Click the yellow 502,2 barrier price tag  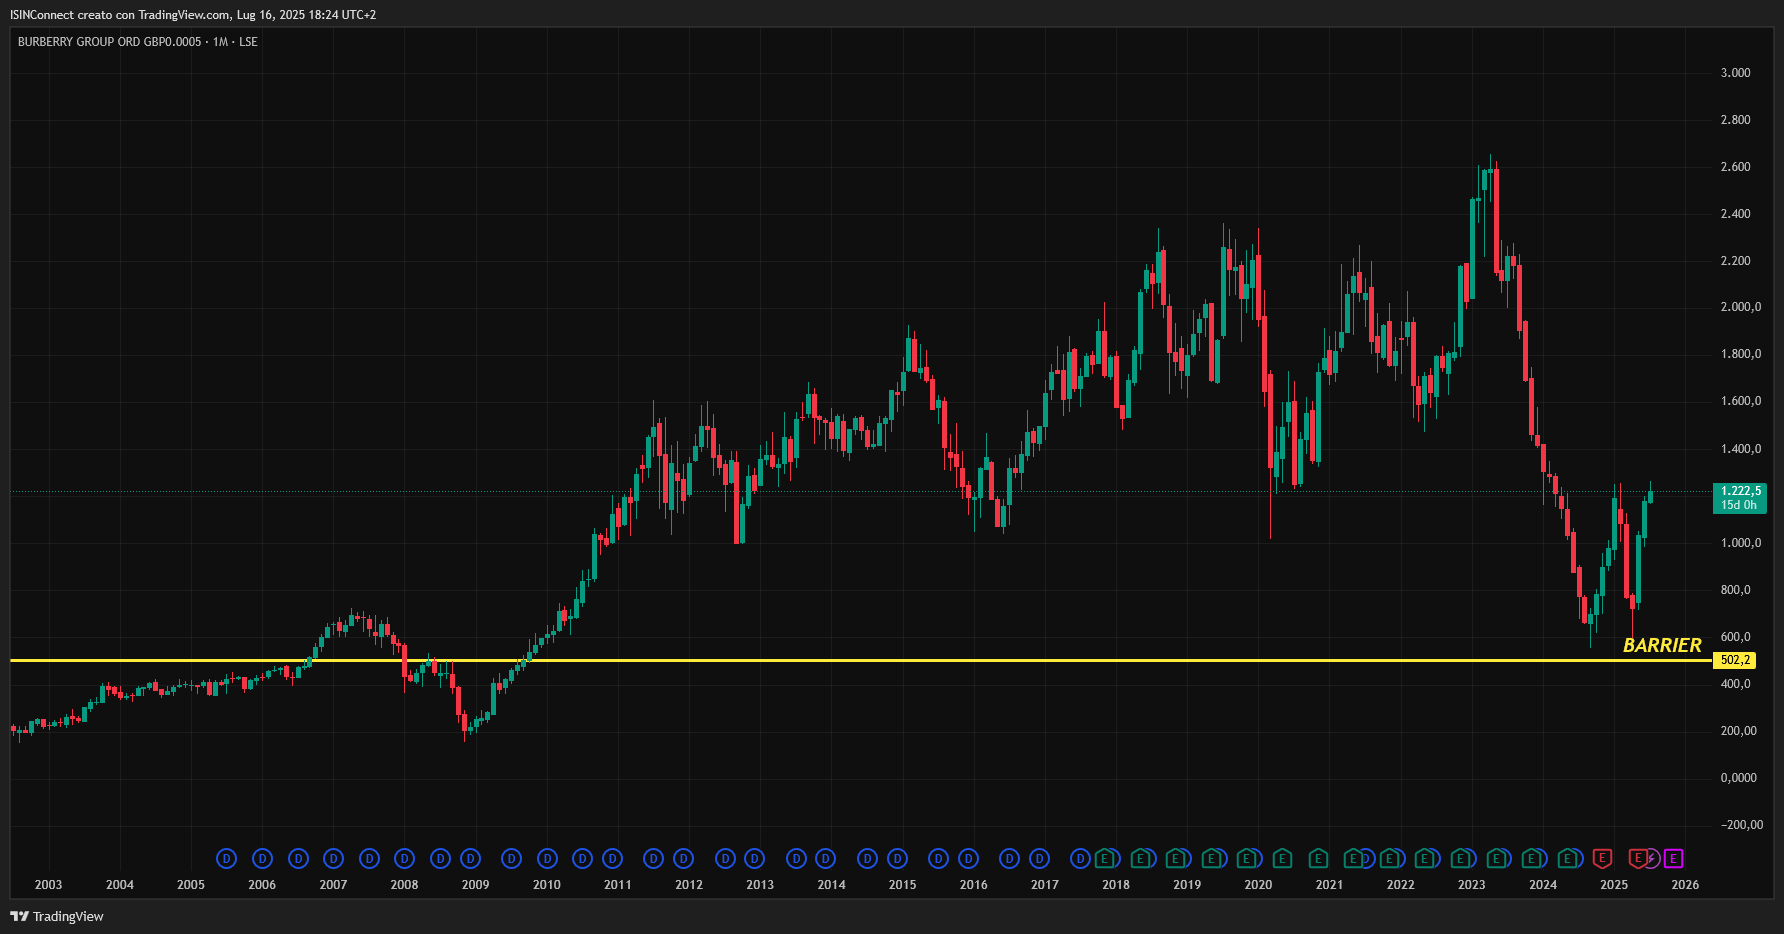pos(1734,660)
